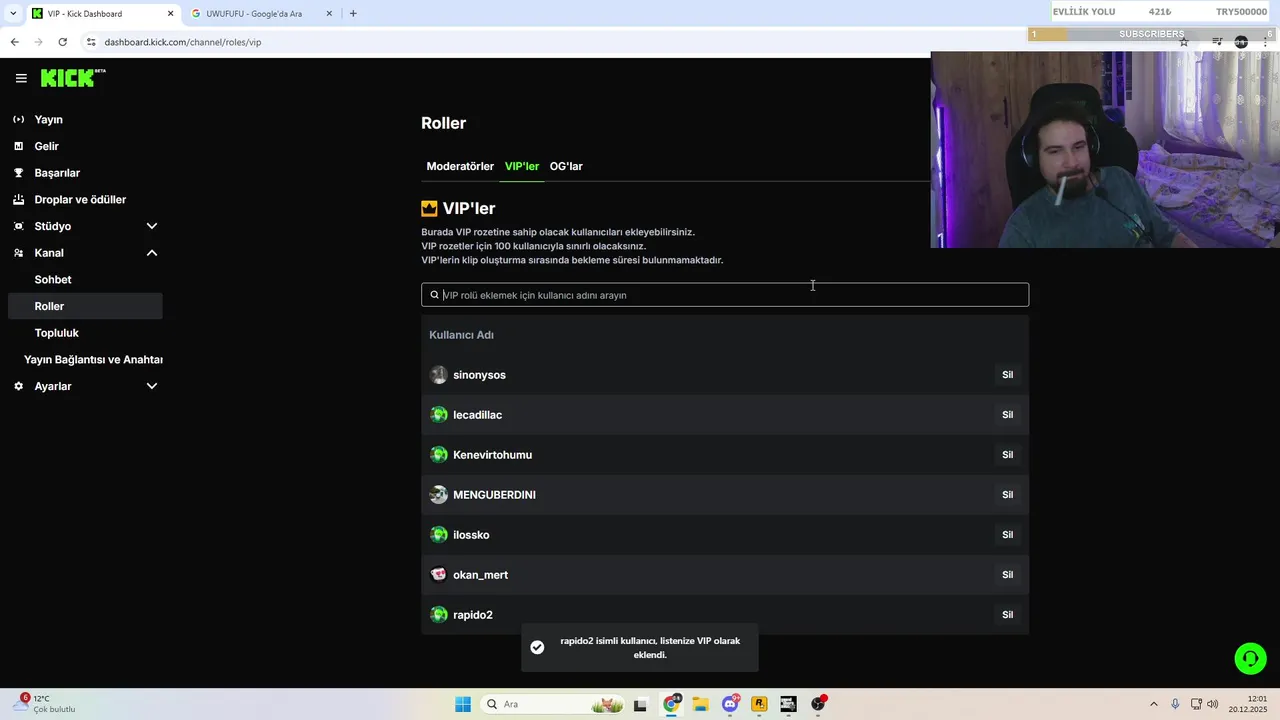Open File Explorer from the taskbar
Viewport: 1280px width, 720px height.
pyautogui.click(x=700, y=704)
